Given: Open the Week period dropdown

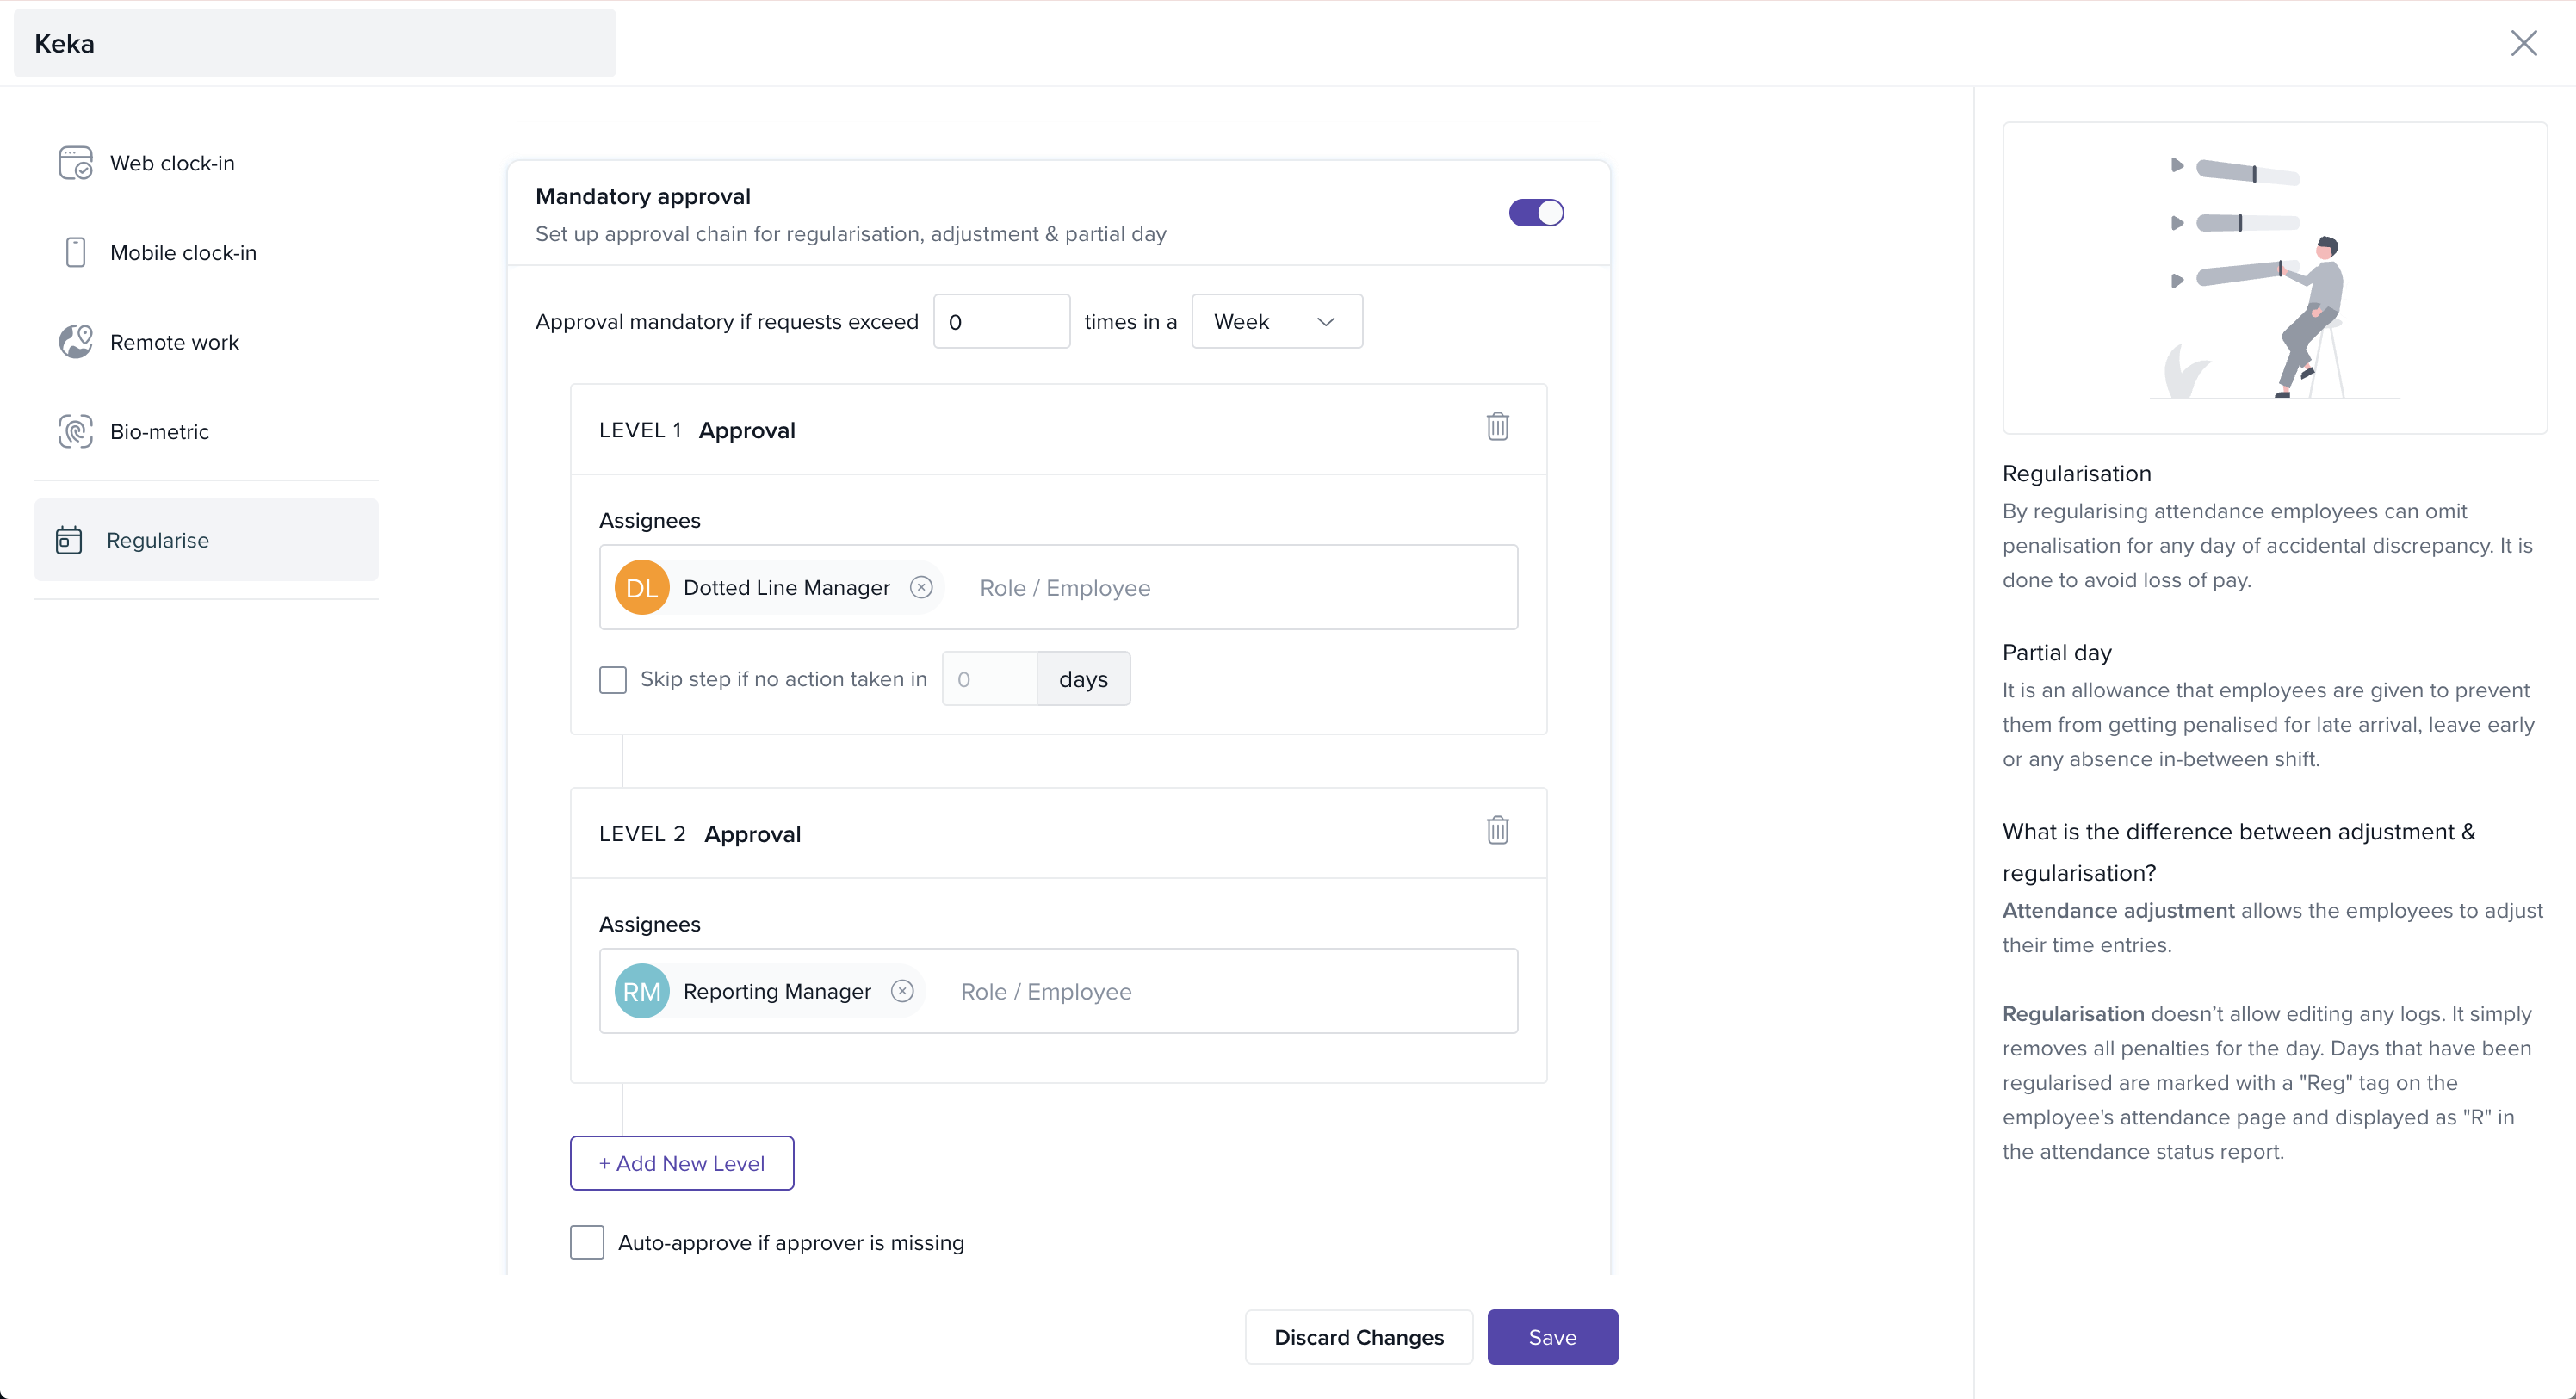Looking at the screenshot, I should pyautogui.click(x=1276, y=322).
